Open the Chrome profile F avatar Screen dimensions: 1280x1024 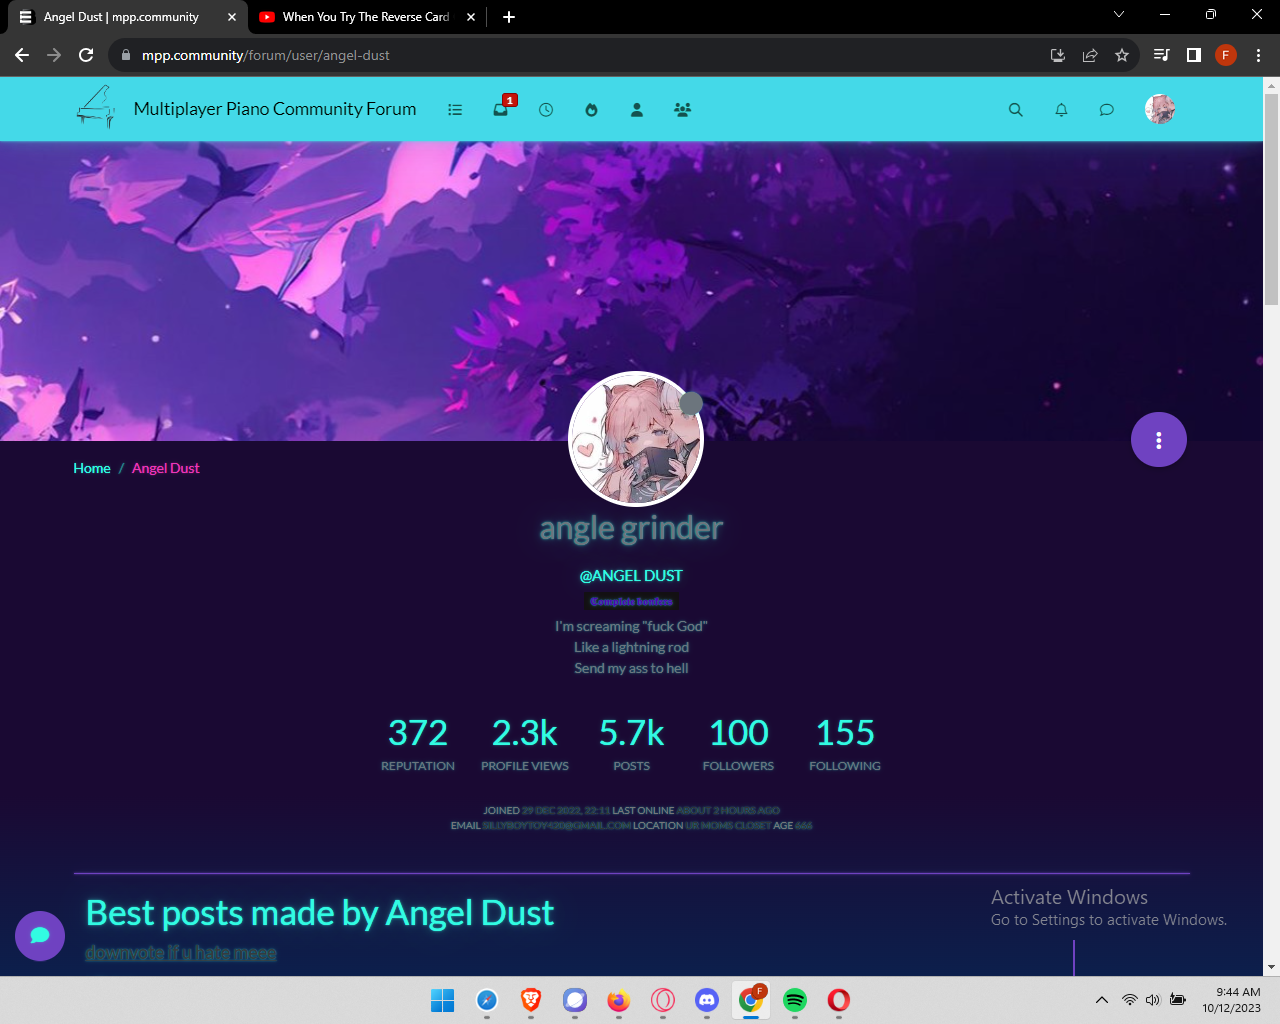coord(1226,55)
